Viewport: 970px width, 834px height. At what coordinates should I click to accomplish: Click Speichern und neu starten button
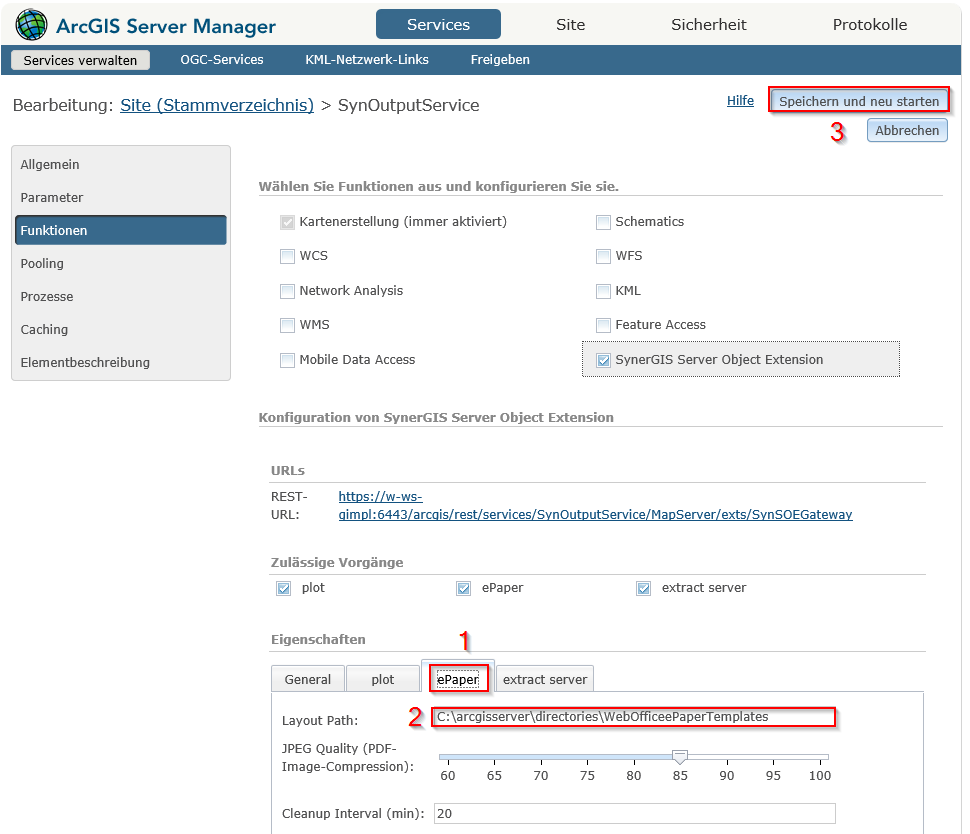click(858, 101)
